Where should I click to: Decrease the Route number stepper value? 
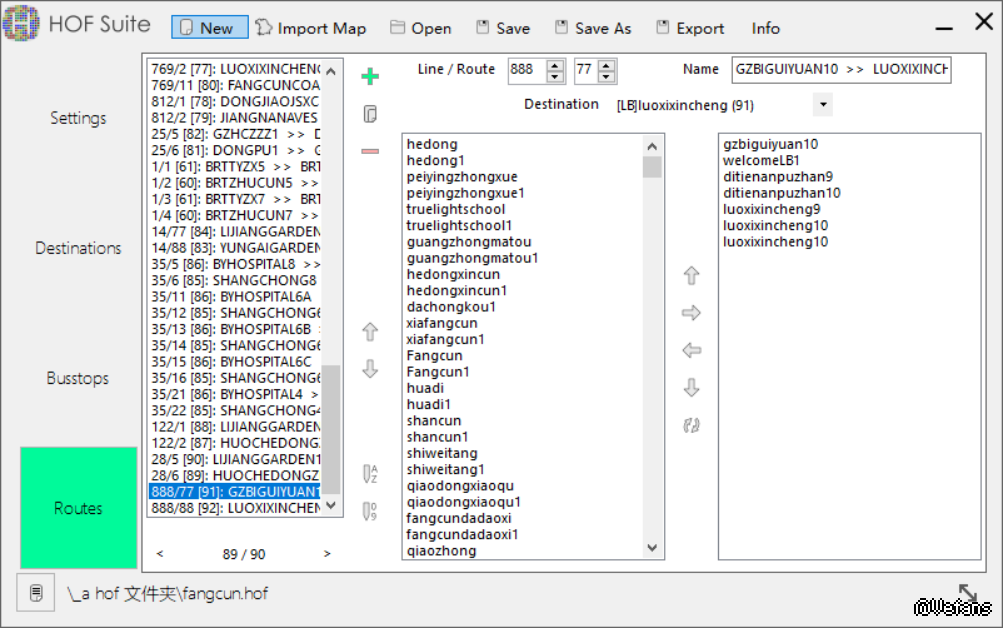coord(606,76)
